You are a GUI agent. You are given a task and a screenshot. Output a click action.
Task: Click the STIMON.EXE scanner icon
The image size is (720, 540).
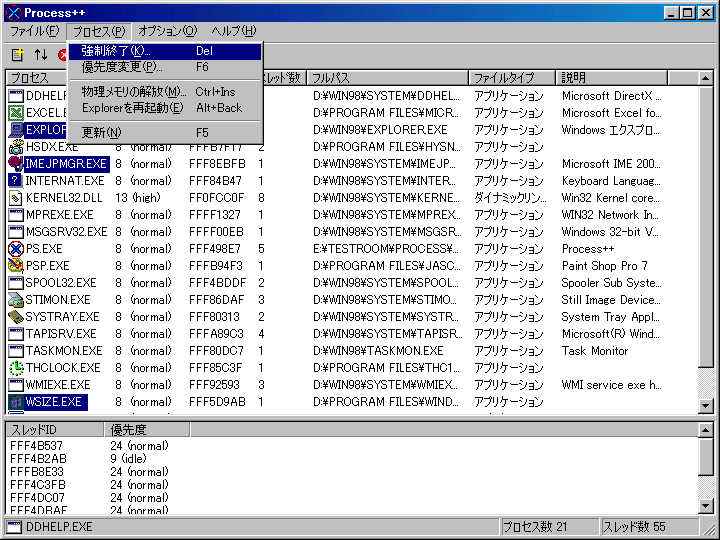16,299
